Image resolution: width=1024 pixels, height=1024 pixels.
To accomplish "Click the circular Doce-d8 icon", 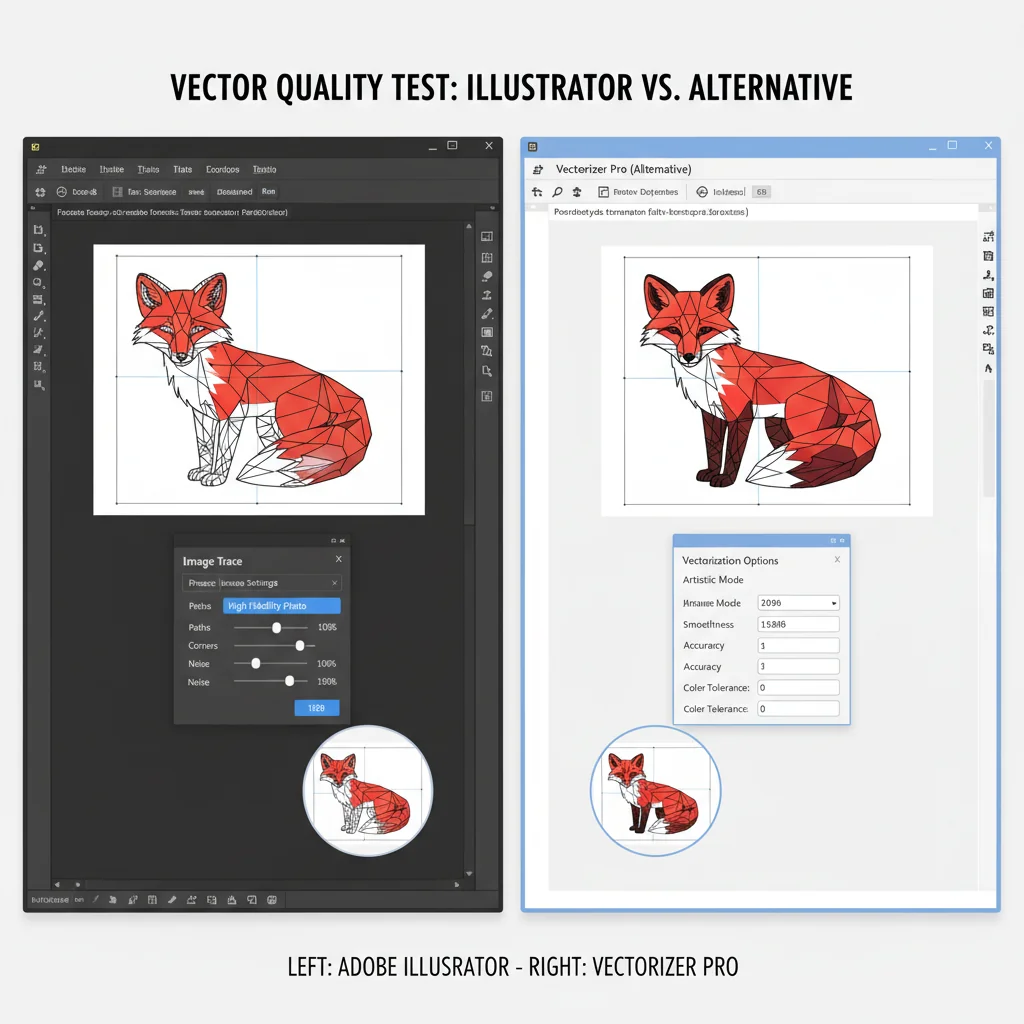I will click(x=61, y=192).
